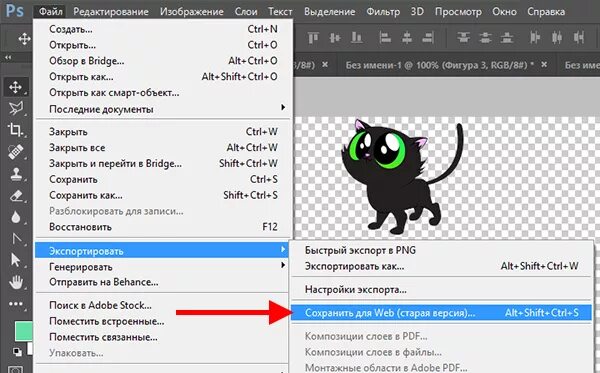This screenshot has width=600, height=373.
Task: Expand Последние документы submenu
Action: coord(163,109)
